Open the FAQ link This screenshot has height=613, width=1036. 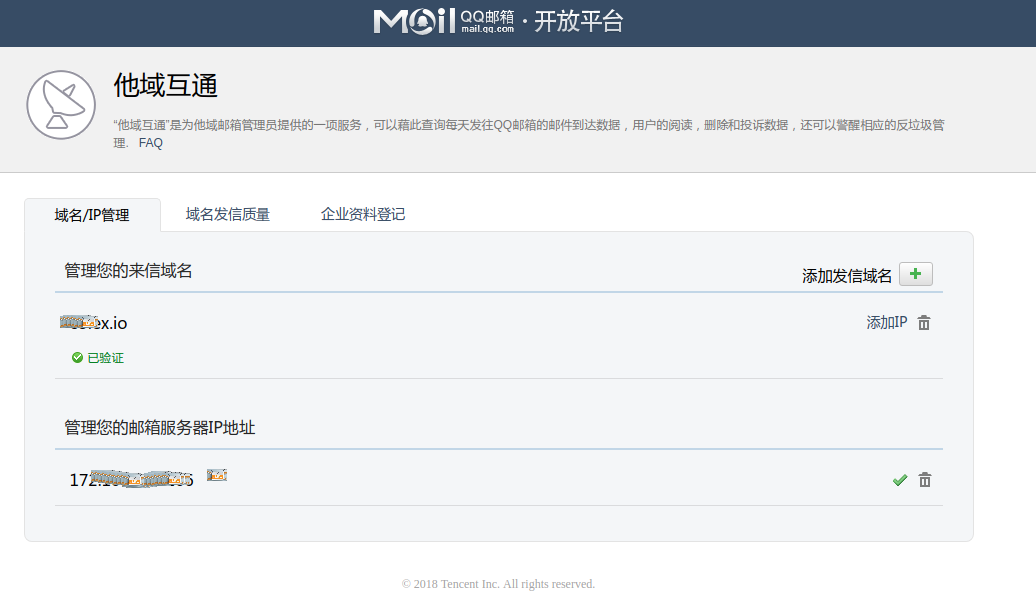point(150,143)
